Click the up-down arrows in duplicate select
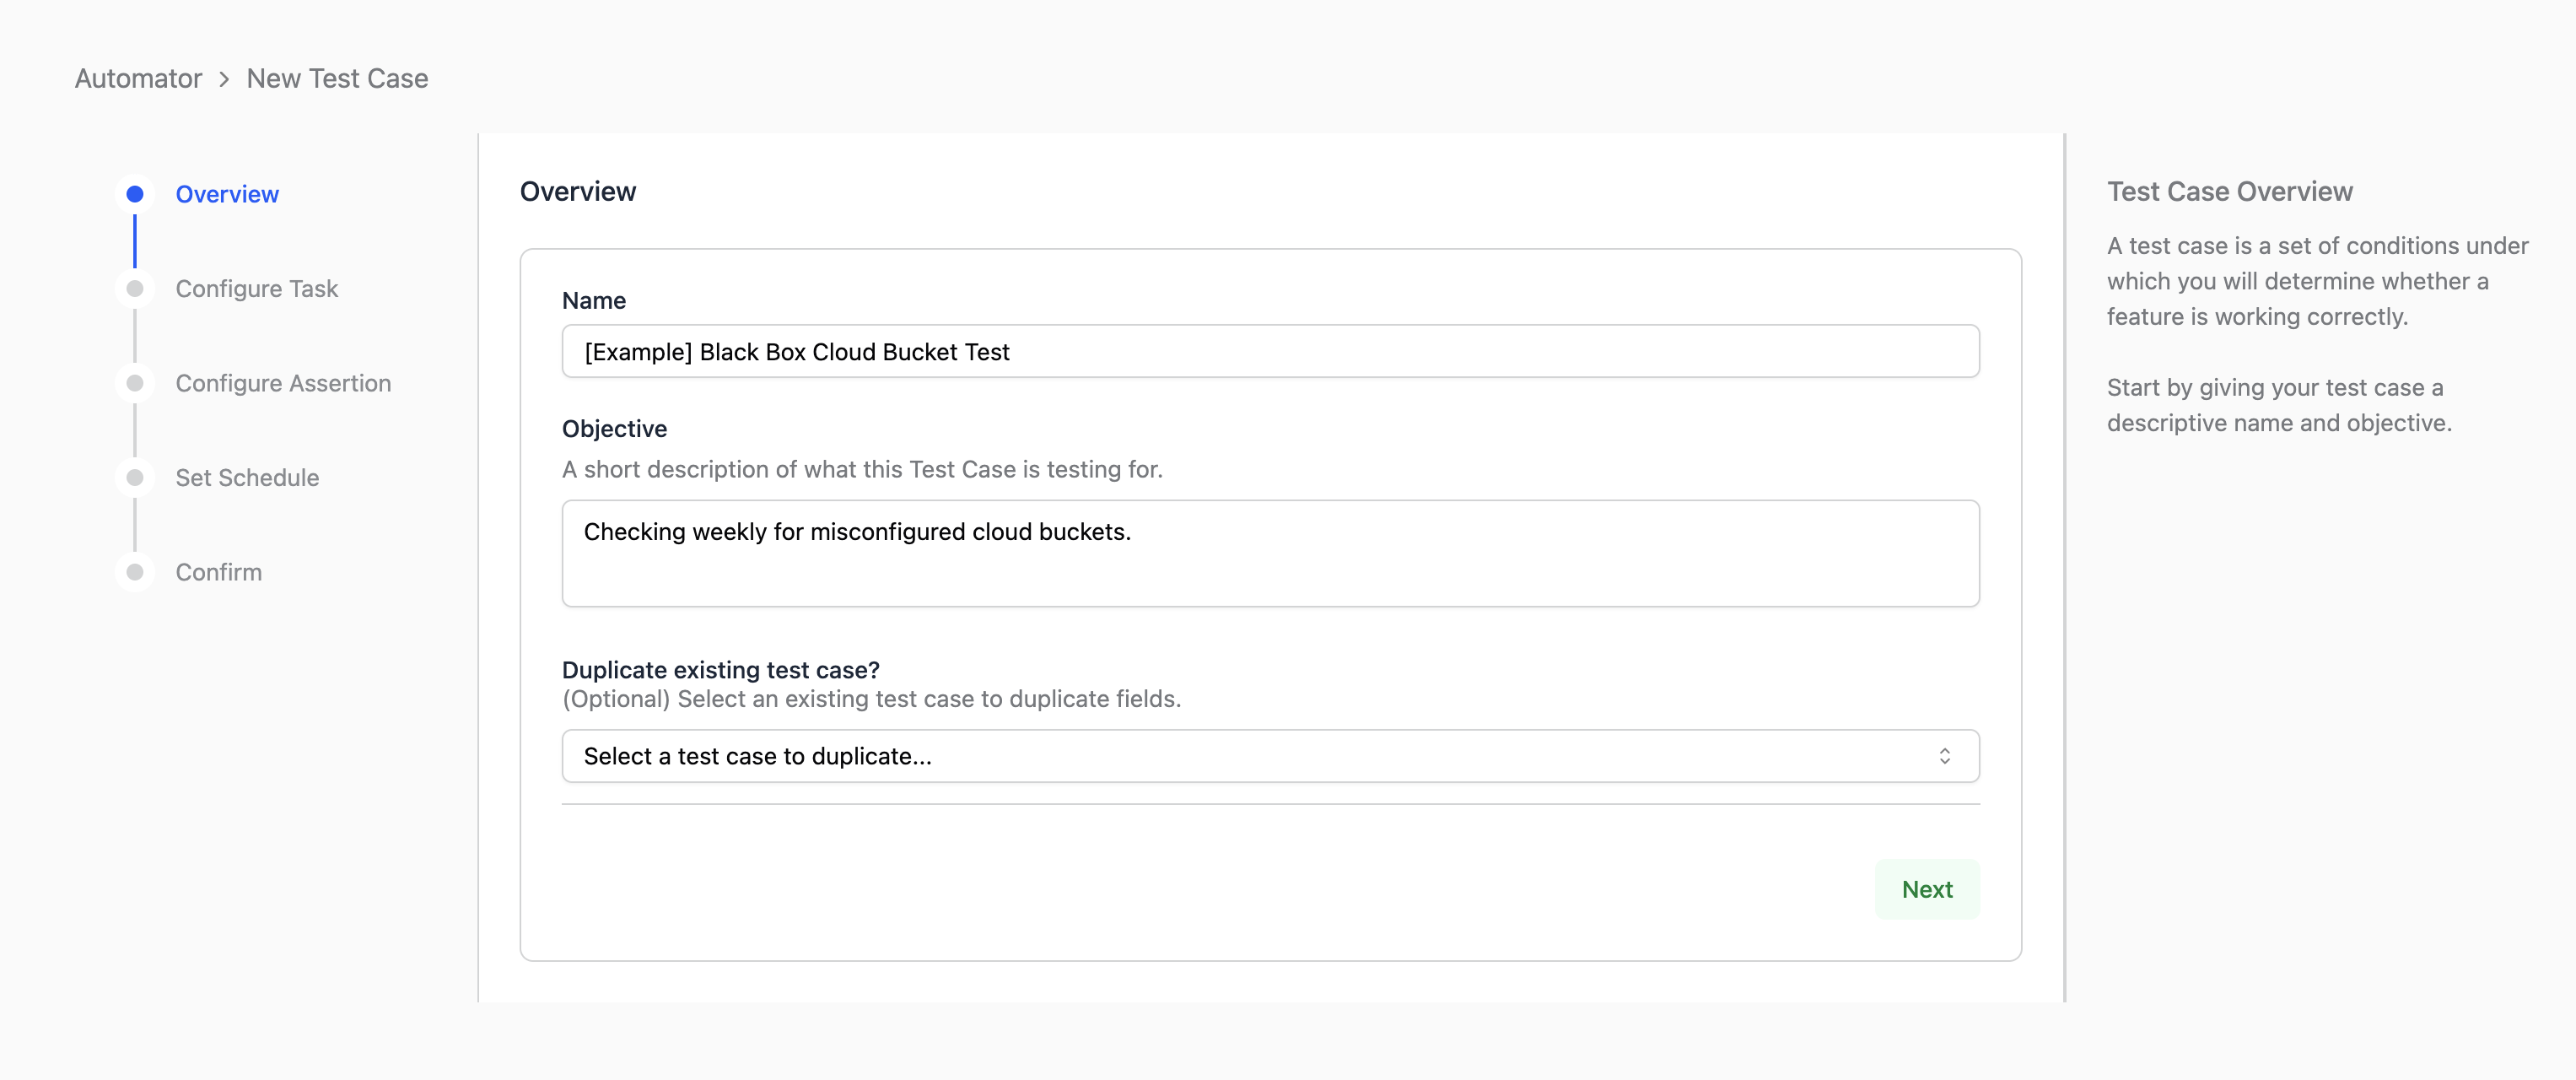 click(x=1944, y=756)
